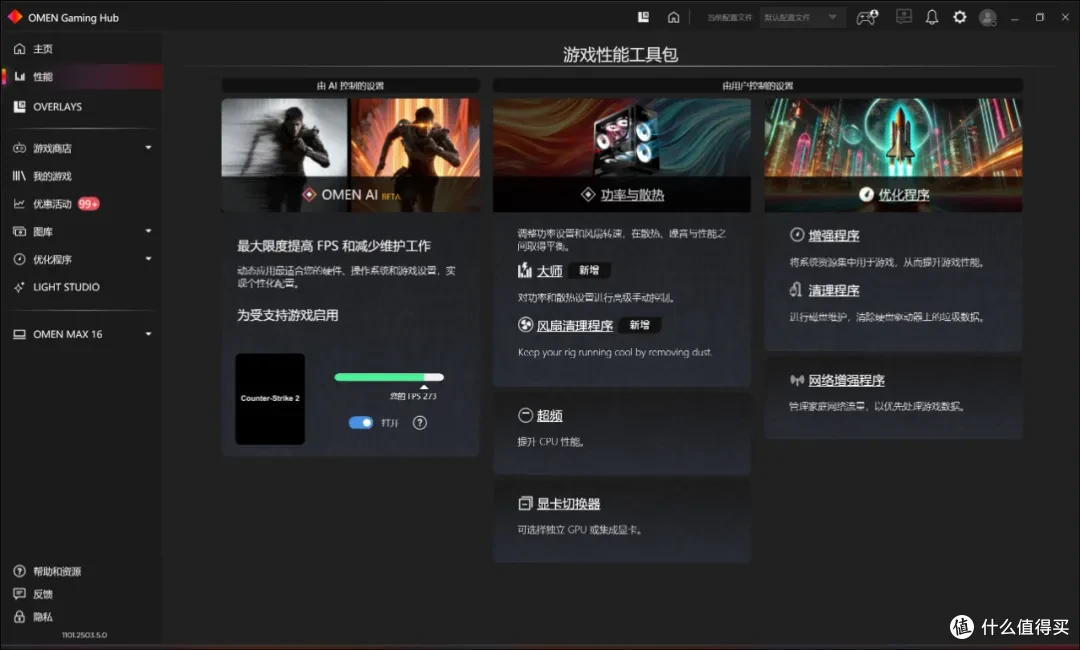This screenshot has height=650, width=1080.
Task: Open 优化程序 in sidebar
Action: coord(52,260)
